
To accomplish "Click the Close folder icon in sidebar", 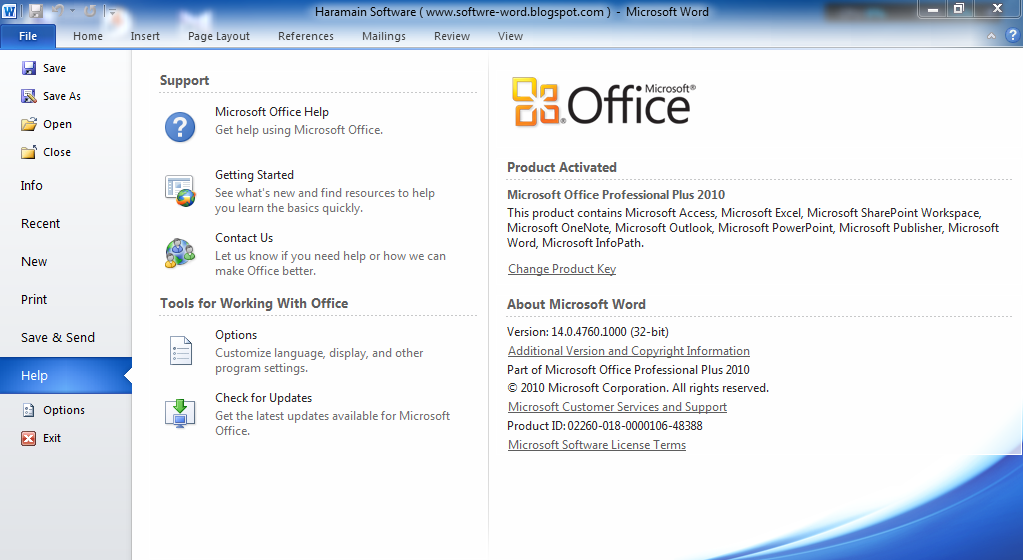I will 29,152.
